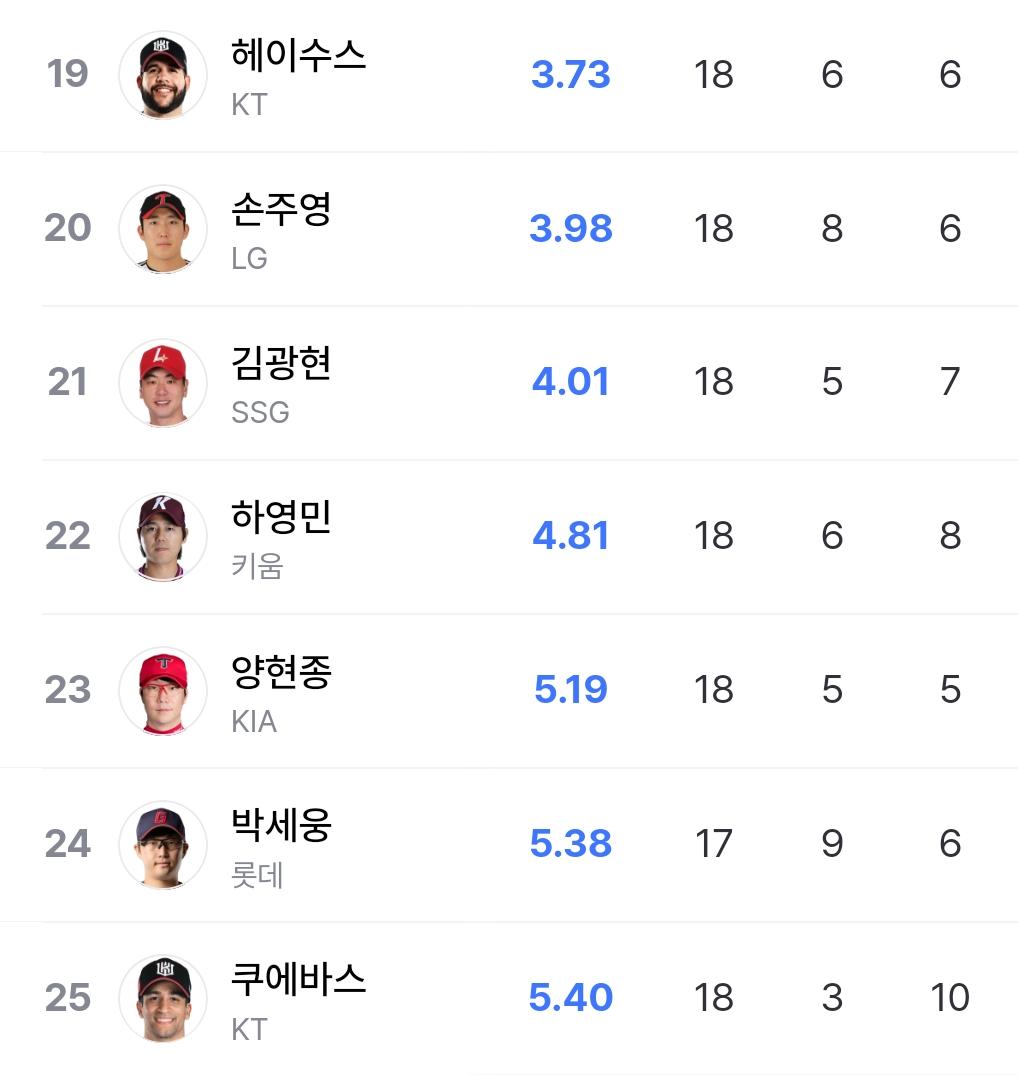Open 헤이수스 player profile photo
The height and width of the screenshot is (1075, 1018).
[x=163, y=75]
